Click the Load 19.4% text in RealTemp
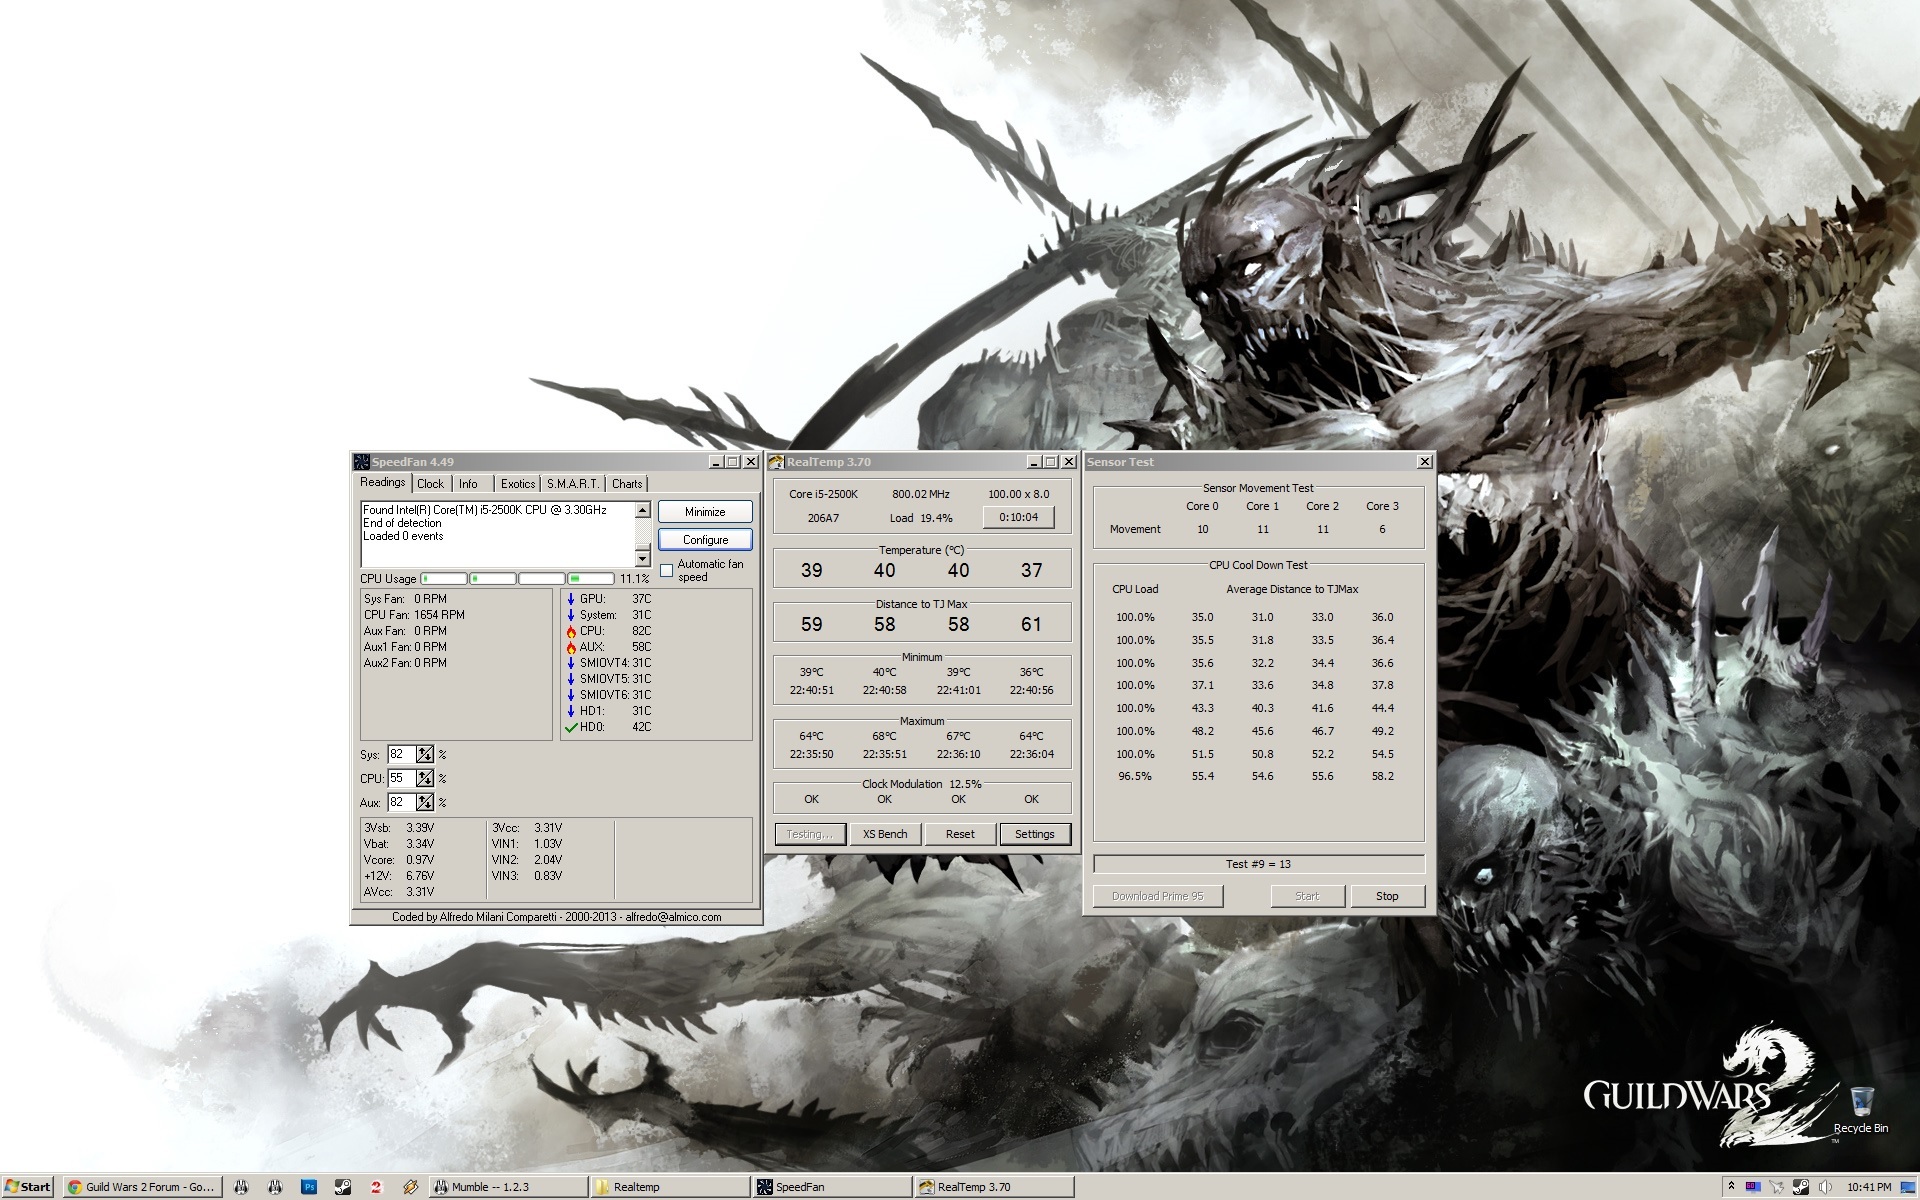Viewport: 1920px width, 1200px height. tap(921, 518)
